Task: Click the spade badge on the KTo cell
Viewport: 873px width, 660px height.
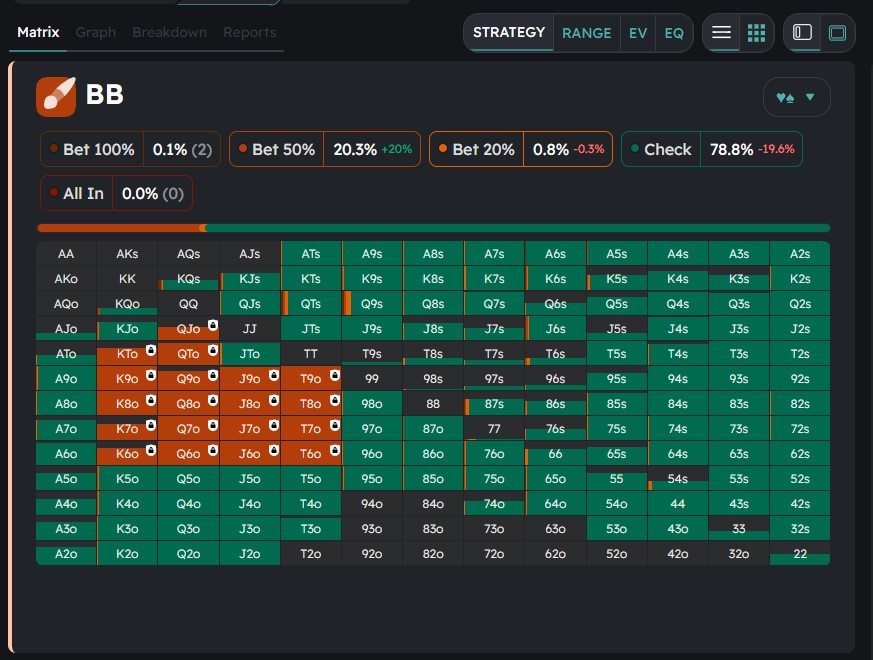Action: pyautogui.click(x=151, y=349)
